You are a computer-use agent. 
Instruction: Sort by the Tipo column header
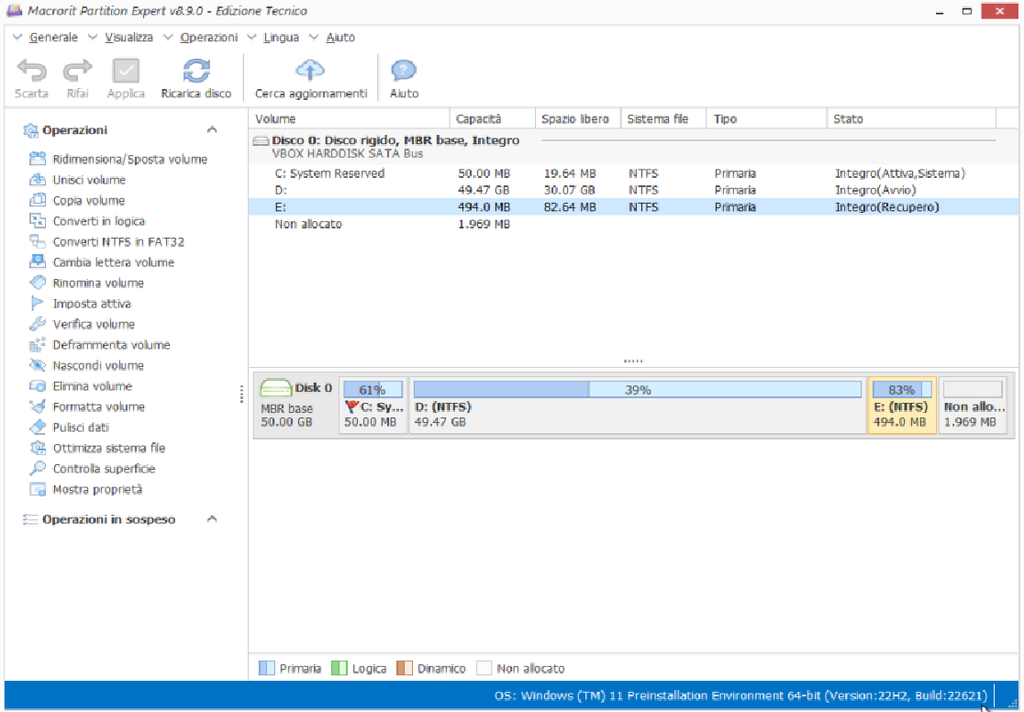click(767, 119)
